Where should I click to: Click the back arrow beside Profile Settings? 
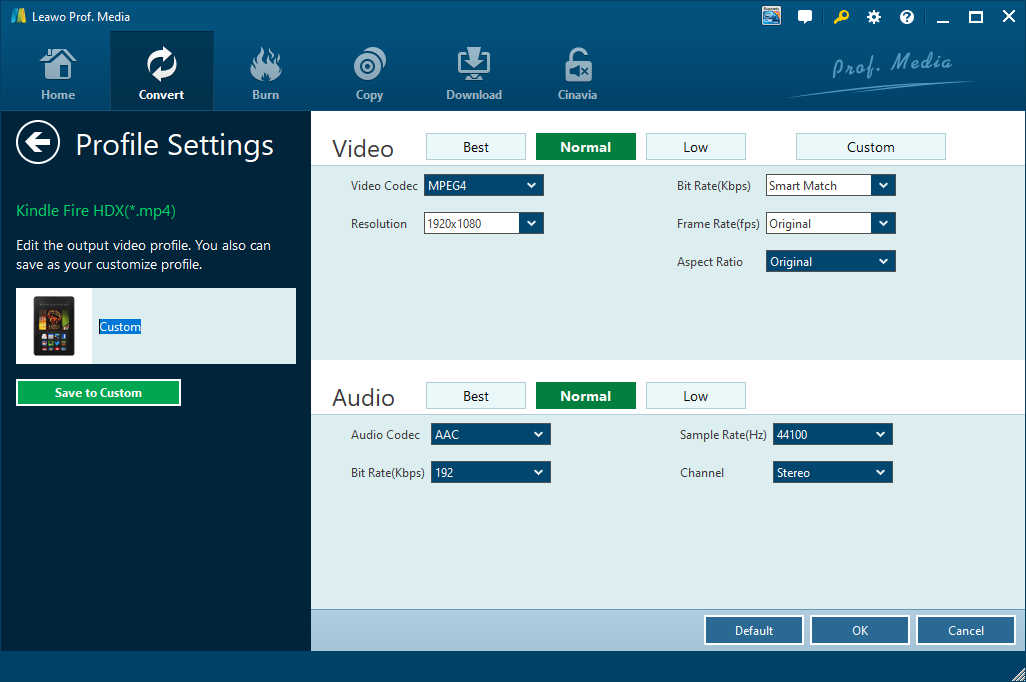coord(38,144)
